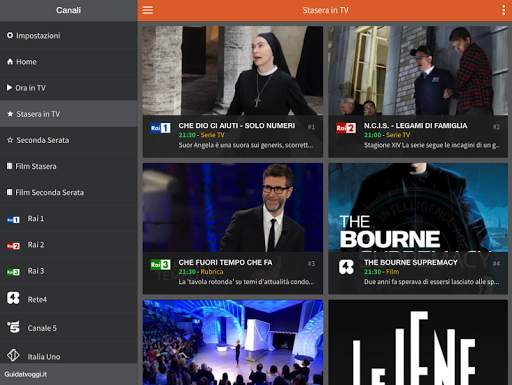Image resolution: width=512 pixels, height=385 pixels.
Task: Click the Rai 3 logo in sidebar
Action: coord(13,272)
